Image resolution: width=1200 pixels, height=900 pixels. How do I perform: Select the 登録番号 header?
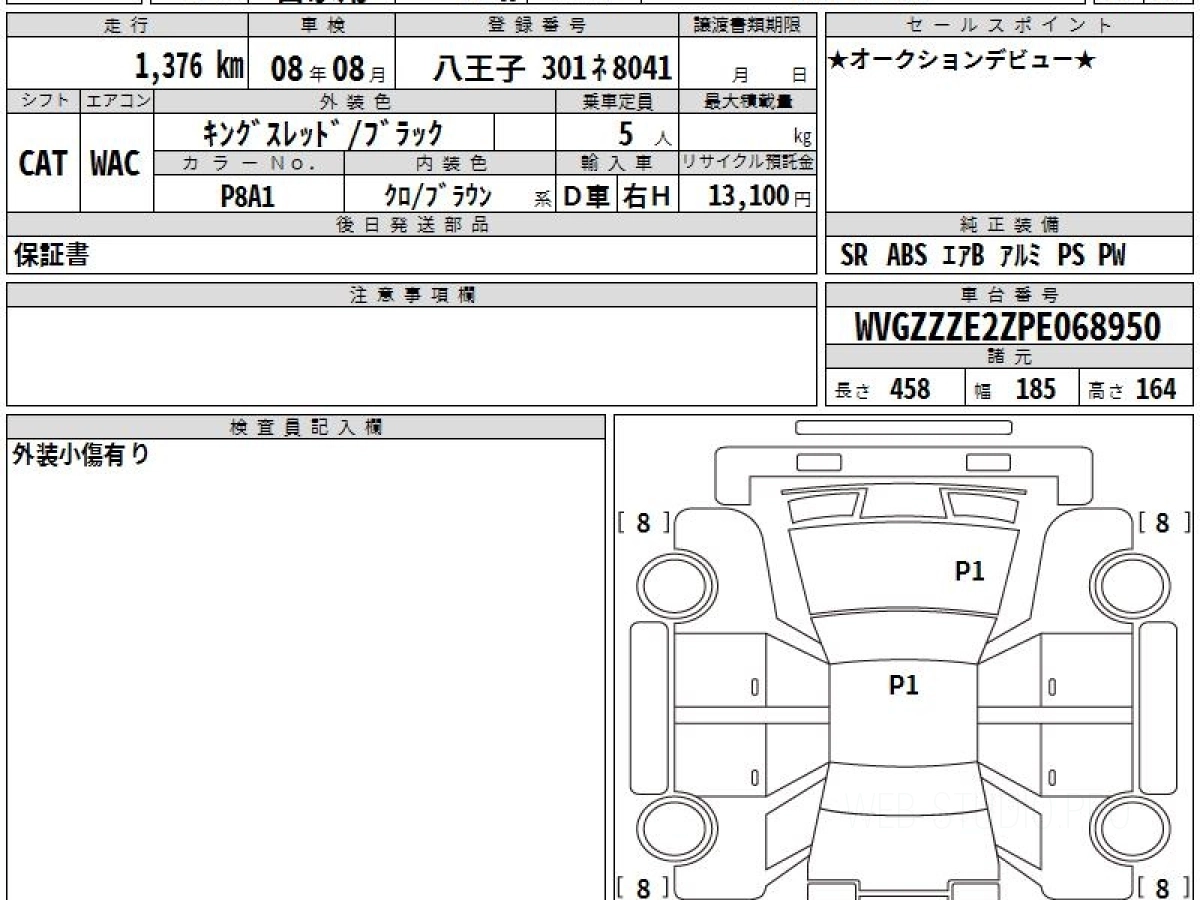pyautogui.click(x=538, y=26)
